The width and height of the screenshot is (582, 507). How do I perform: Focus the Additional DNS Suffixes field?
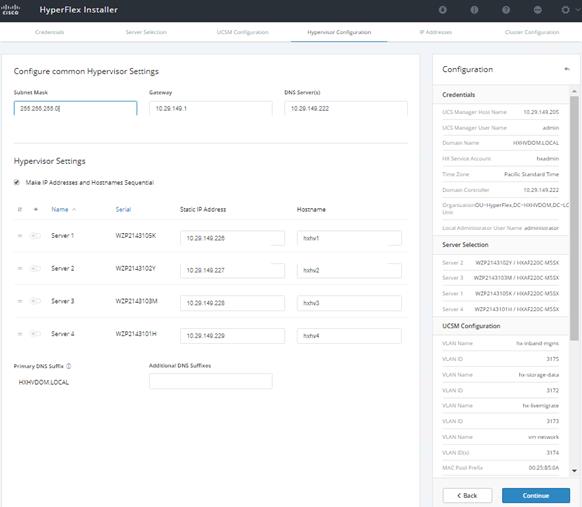pos(211,381)
